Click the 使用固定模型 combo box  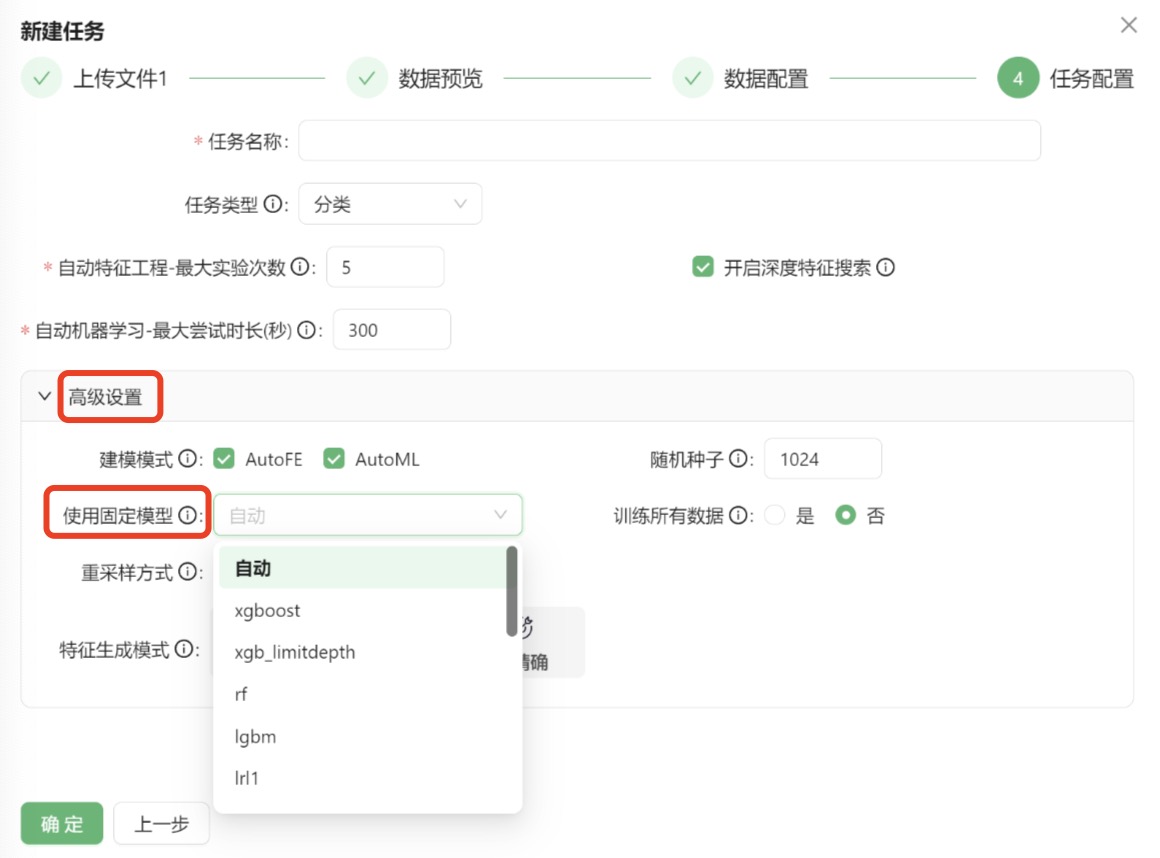(x=367, y=516)
